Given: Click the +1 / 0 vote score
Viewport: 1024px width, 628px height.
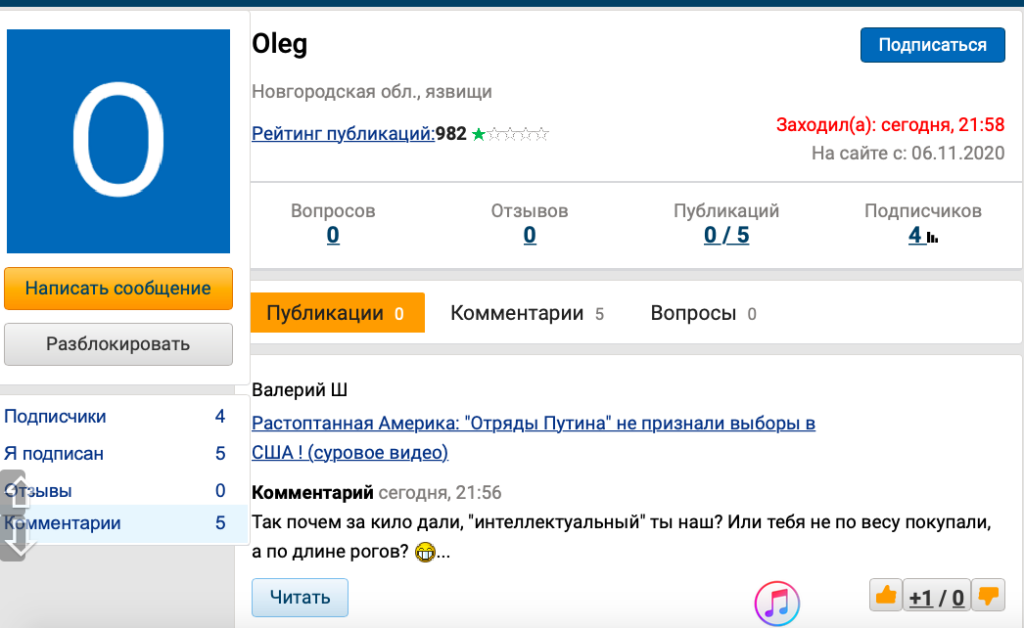Looking at the screenshot, I should point(936,598).
